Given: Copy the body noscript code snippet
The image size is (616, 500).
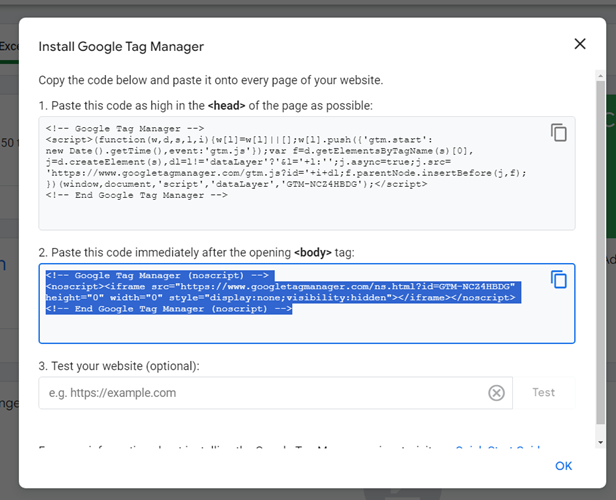Looking at the screenshot, I should 559,279.
